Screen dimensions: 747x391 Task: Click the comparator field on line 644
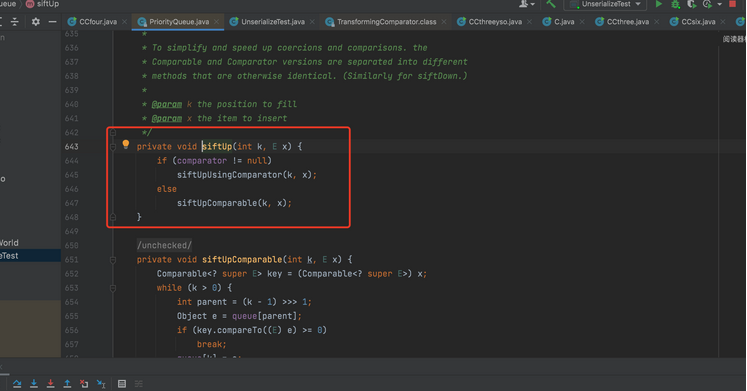pyautogui.click(x=202, y=160)
